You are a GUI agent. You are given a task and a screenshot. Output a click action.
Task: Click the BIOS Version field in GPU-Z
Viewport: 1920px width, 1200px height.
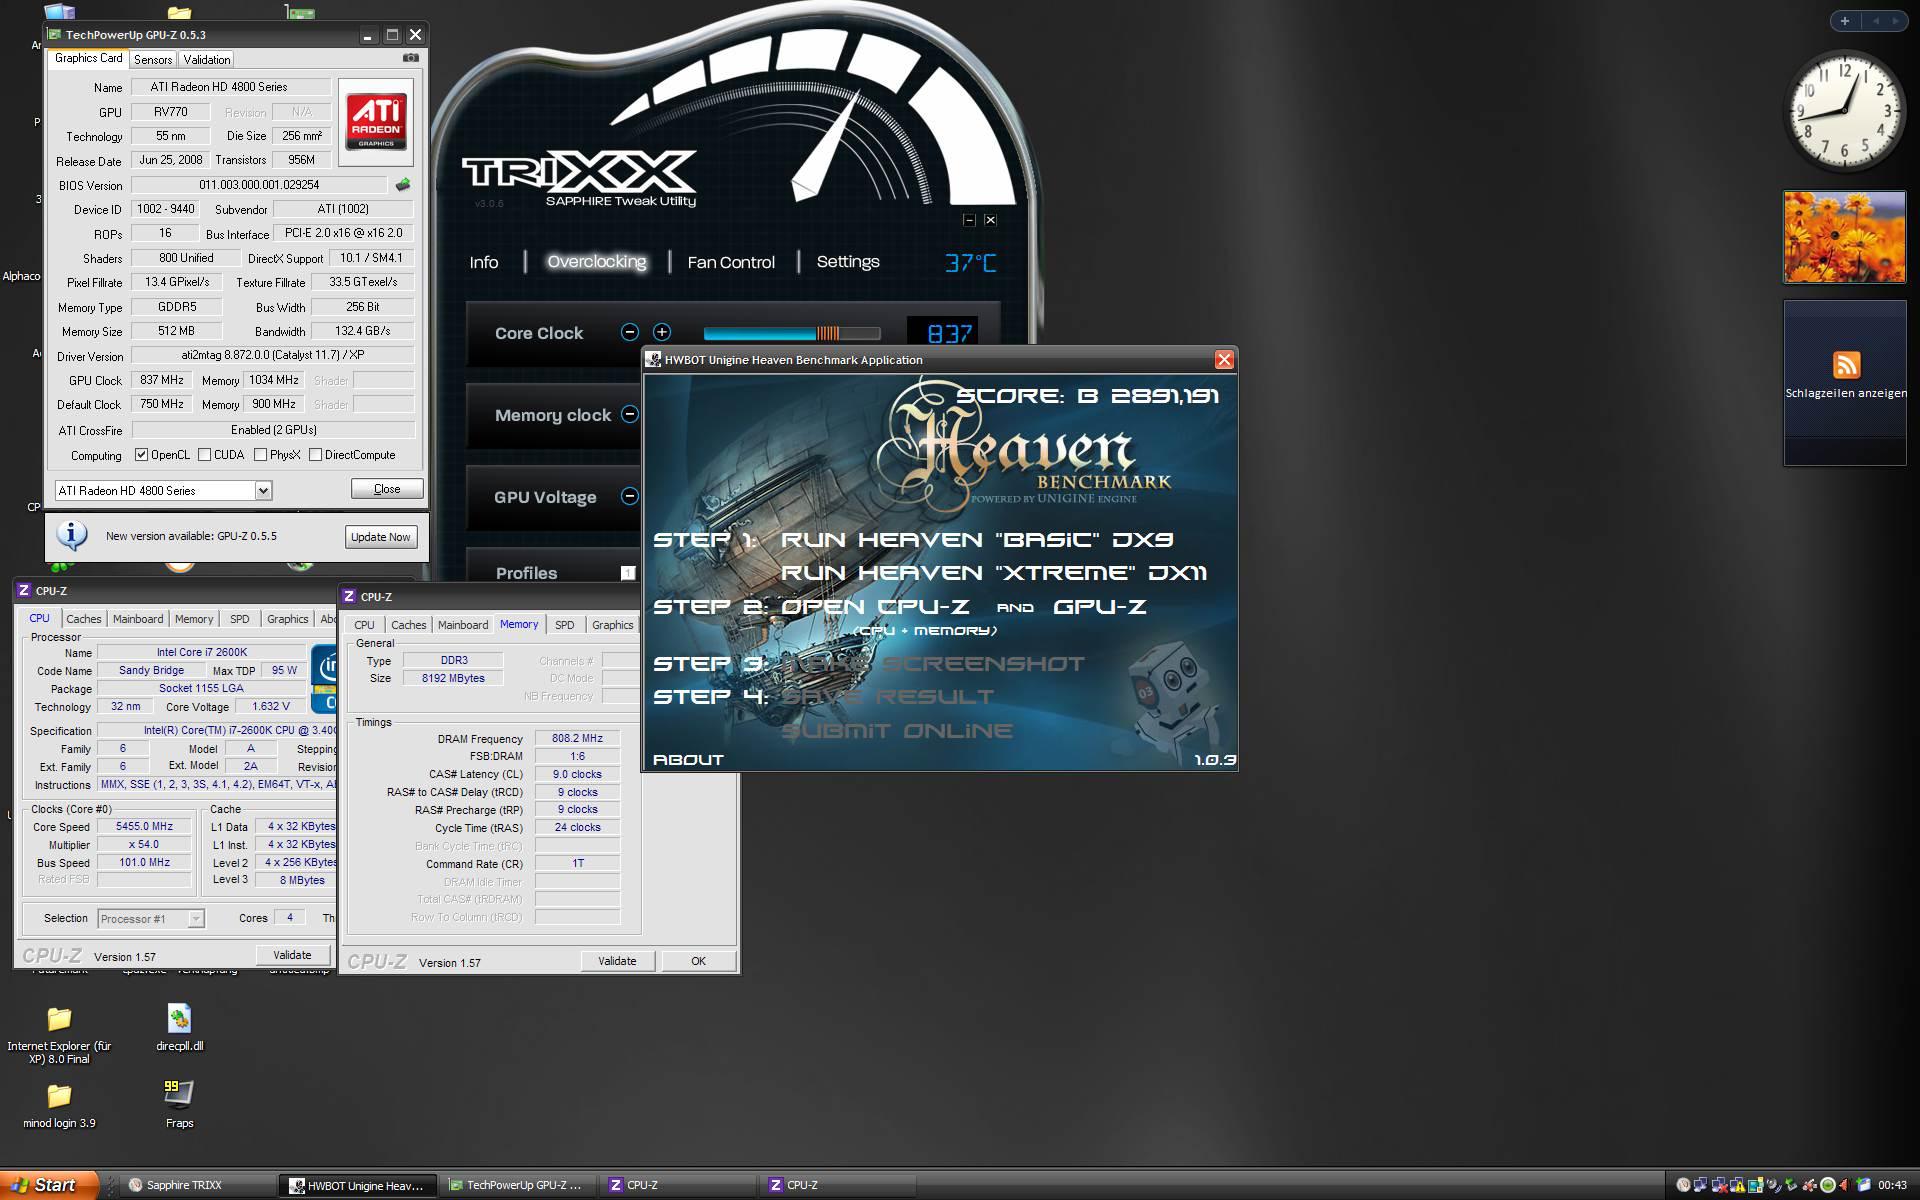(259, 185)
